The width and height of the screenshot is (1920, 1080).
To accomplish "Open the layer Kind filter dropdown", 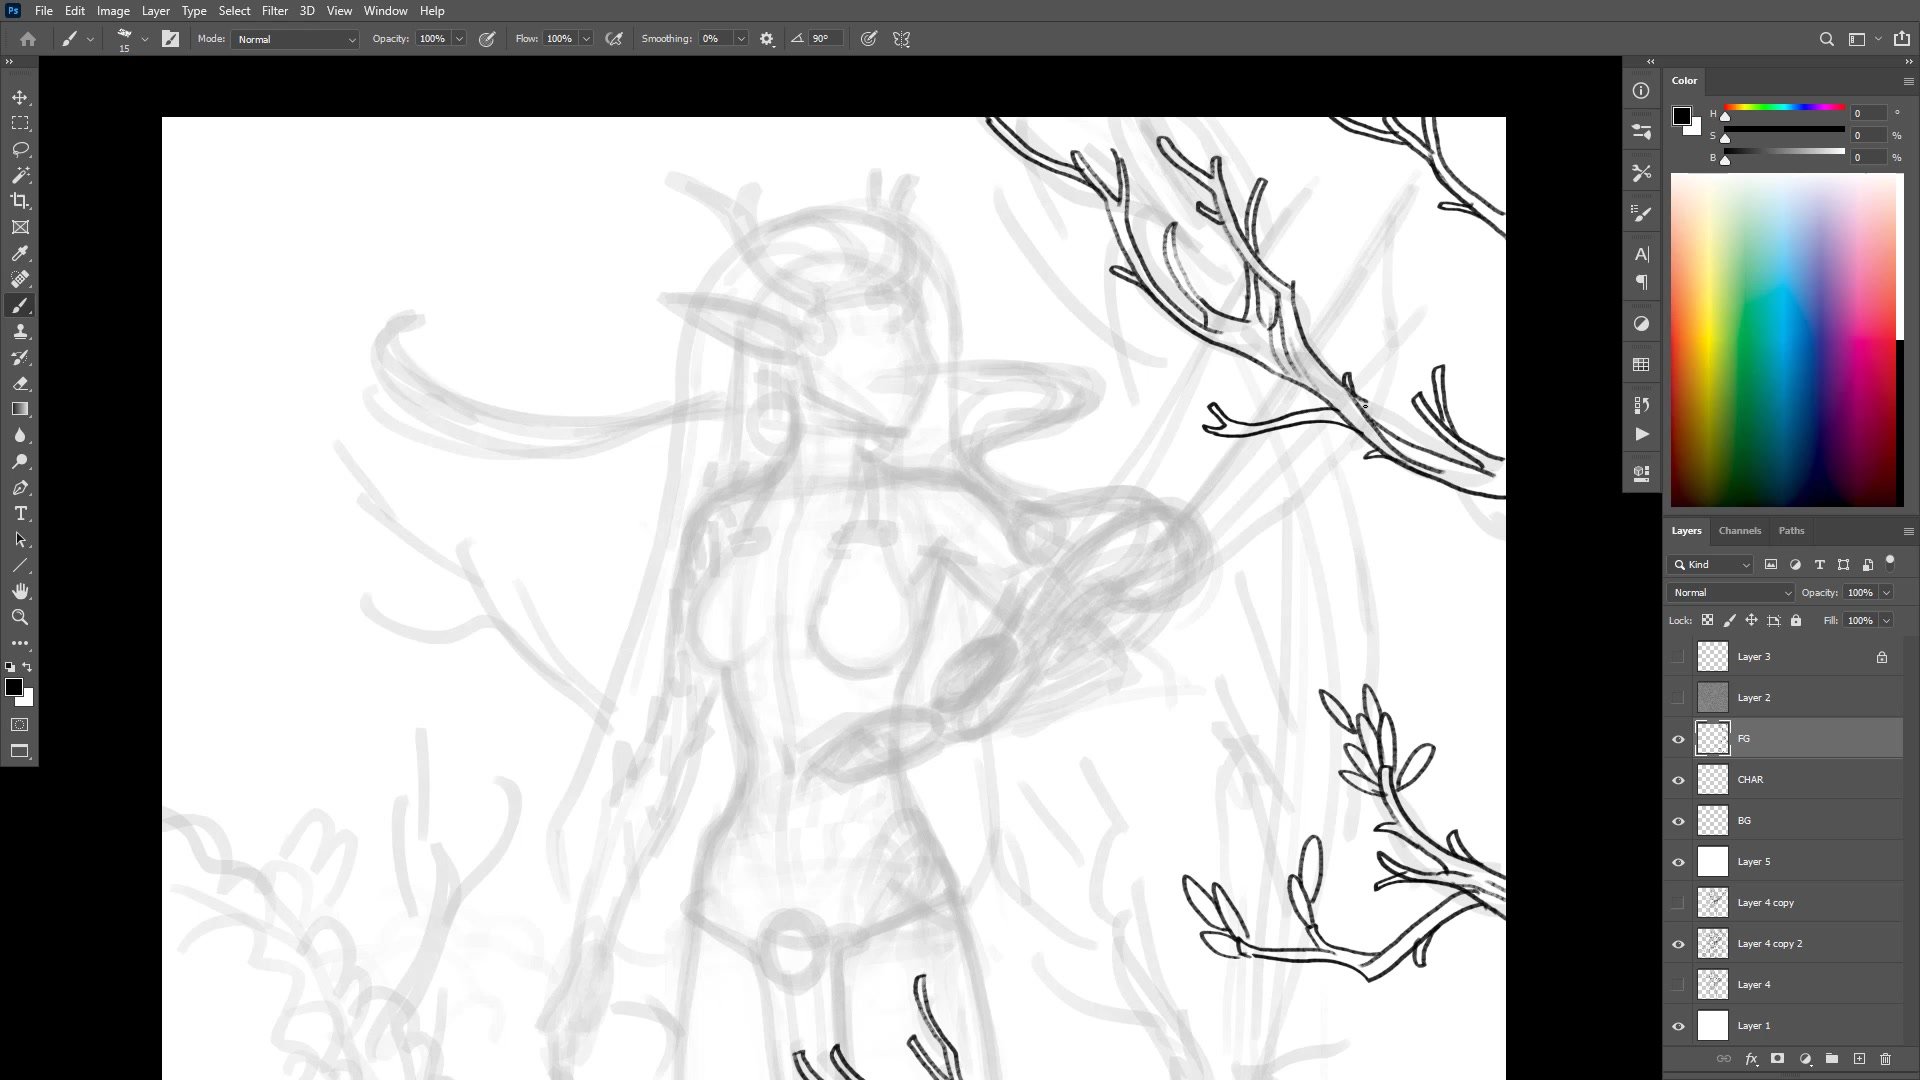I will 1711,565.
